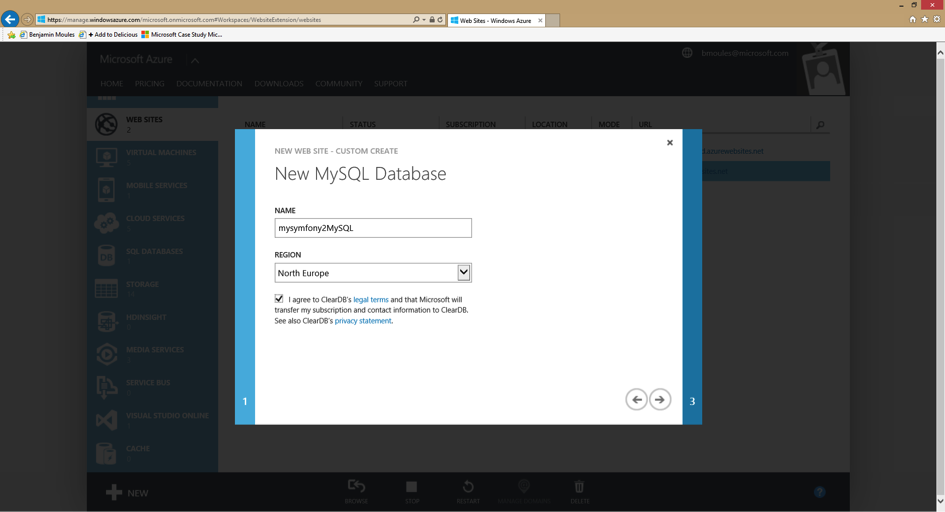Click the Microsoft Azure logo text
This screenshot has height=512, width=945.
pos(136,59)
